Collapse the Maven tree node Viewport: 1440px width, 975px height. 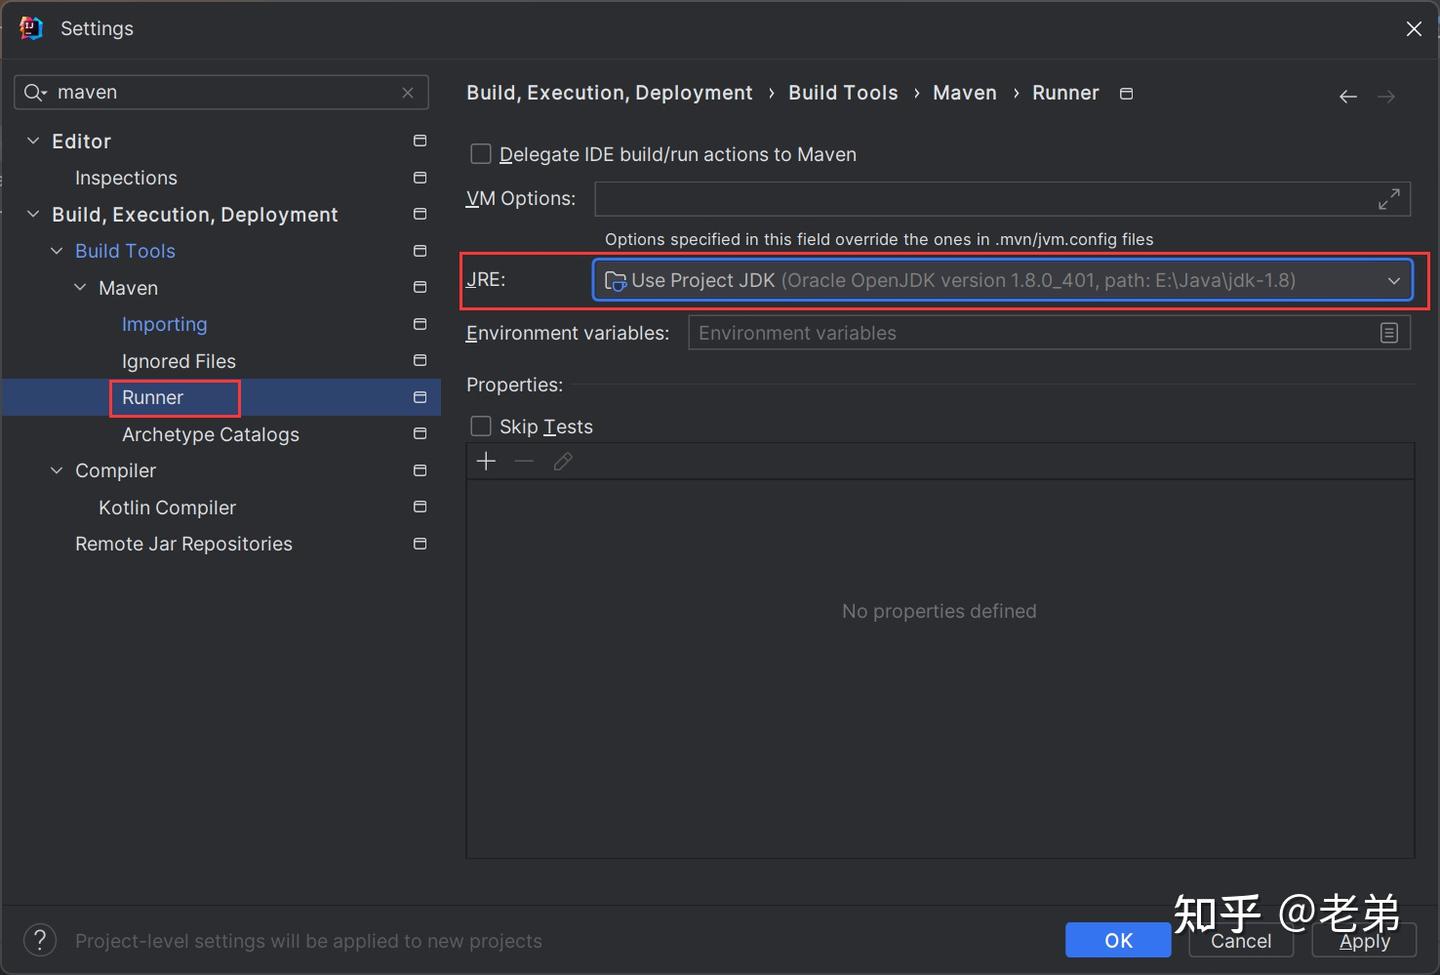tap(80, 288)
